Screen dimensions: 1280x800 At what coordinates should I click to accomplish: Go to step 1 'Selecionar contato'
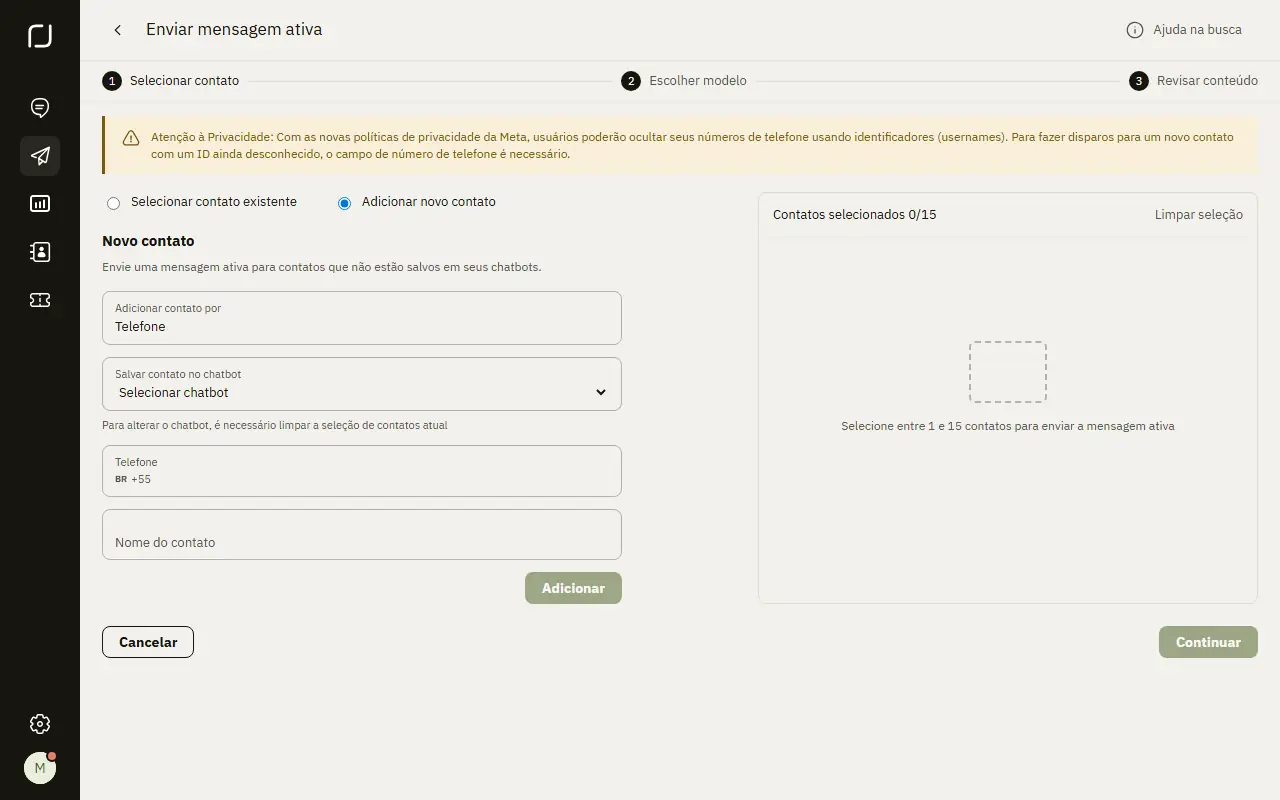tap(171, 81)
